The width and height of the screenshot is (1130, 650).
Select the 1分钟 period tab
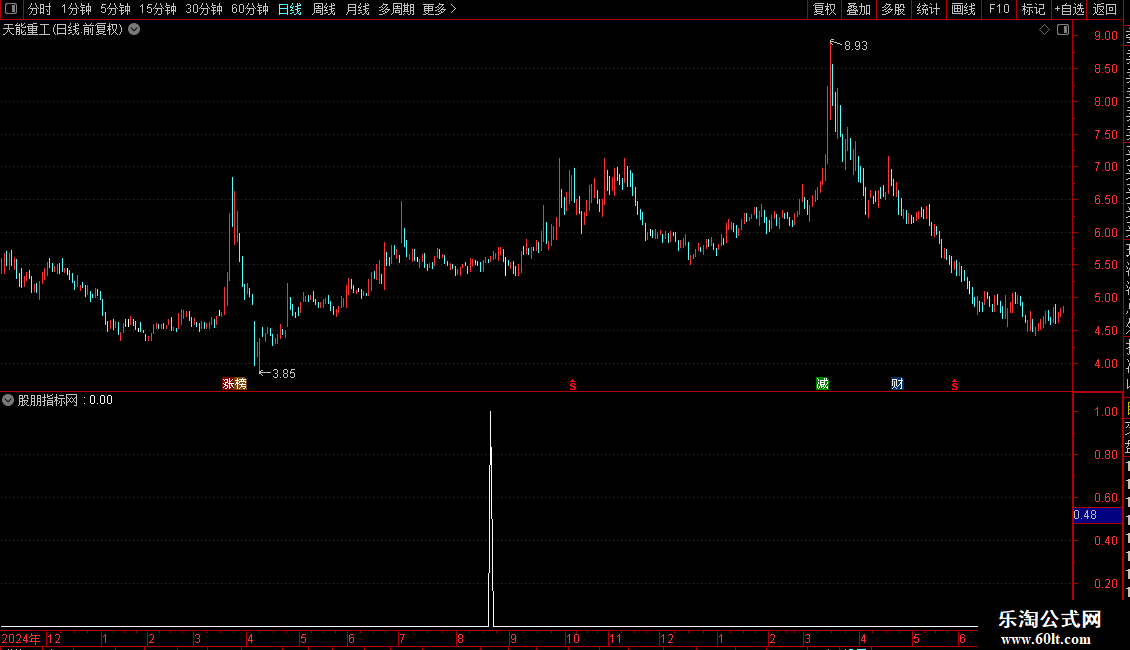[76, 9]
